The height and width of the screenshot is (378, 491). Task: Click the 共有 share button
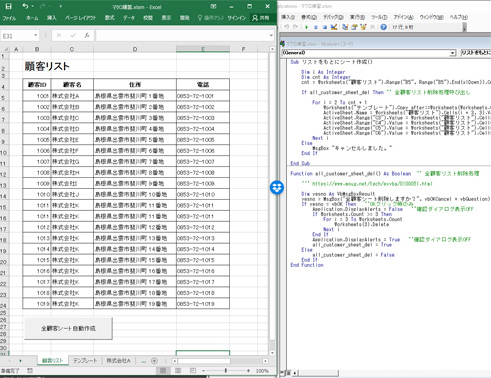click(260, 18)
